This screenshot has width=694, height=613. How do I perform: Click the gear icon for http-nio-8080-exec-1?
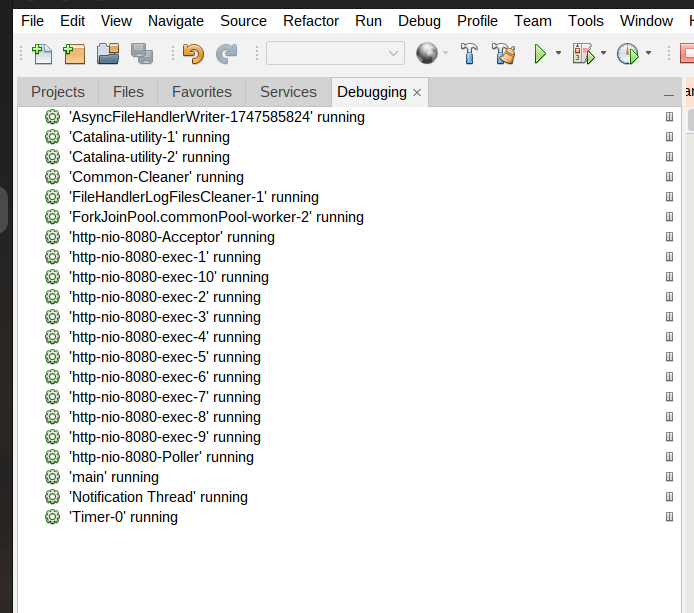tap(52, 257)
